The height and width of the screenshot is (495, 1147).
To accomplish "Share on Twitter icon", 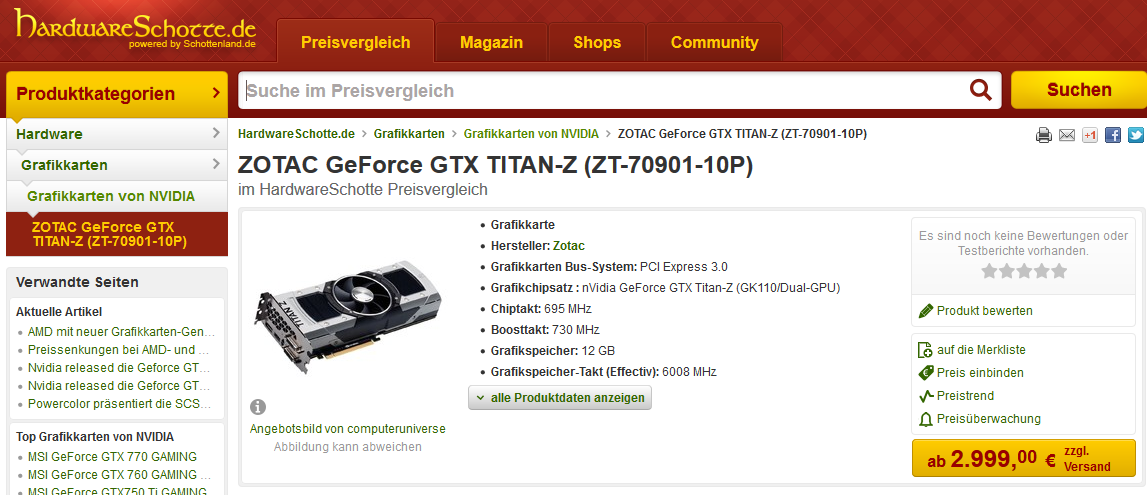I will pyautogui.click(x=1135, y=135).
